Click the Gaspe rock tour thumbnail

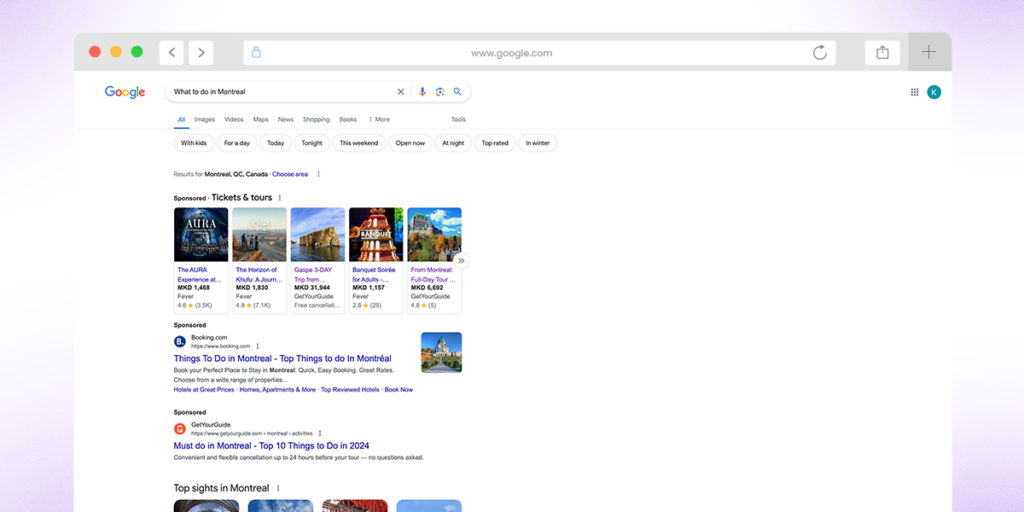317,234
